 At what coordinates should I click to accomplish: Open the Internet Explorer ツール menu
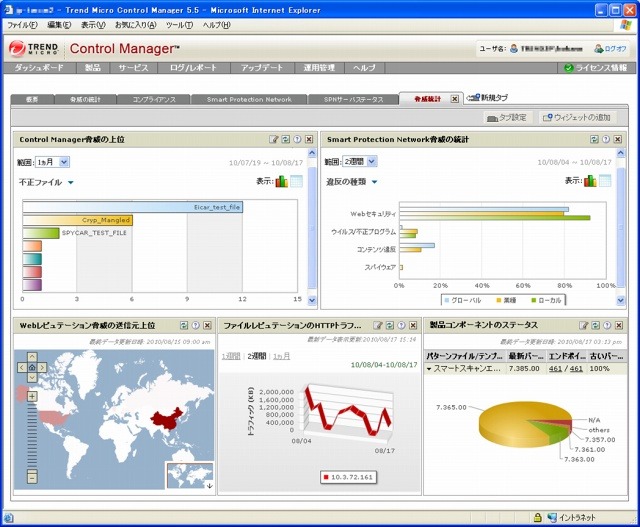tap(179, 25)
